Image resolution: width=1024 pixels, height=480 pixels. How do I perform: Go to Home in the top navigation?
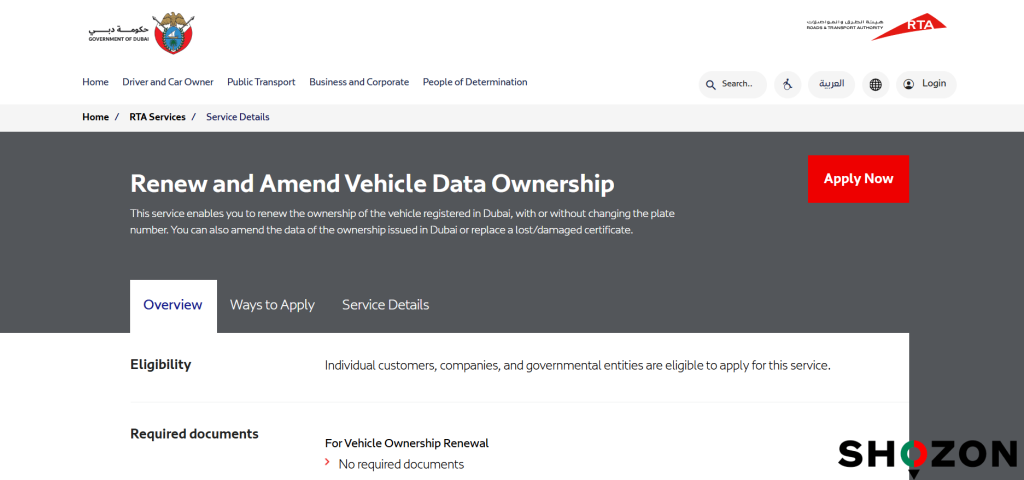point(95,82)
